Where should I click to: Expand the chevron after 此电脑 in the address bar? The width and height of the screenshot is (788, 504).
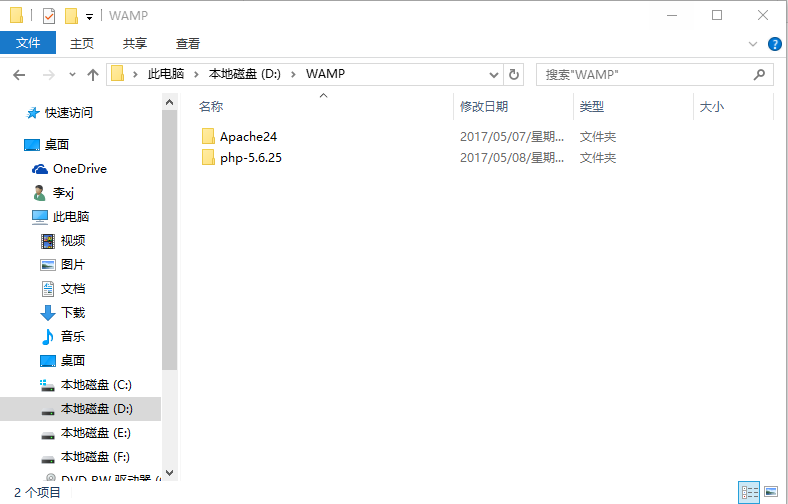pos(196,74)
